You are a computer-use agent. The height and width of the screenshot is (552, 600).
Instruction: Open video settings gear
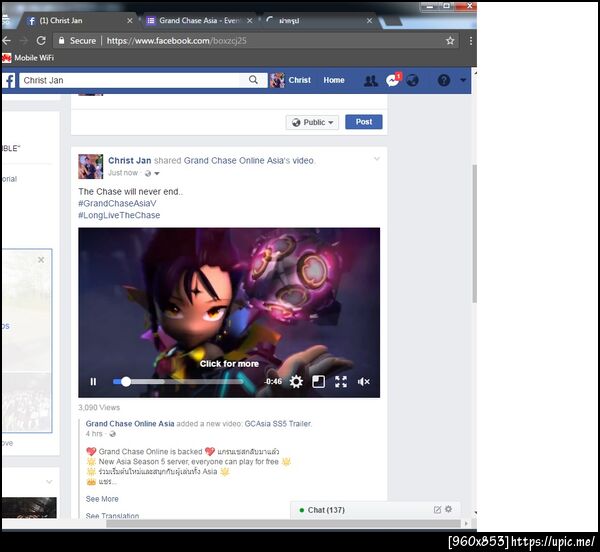[296, 381]
